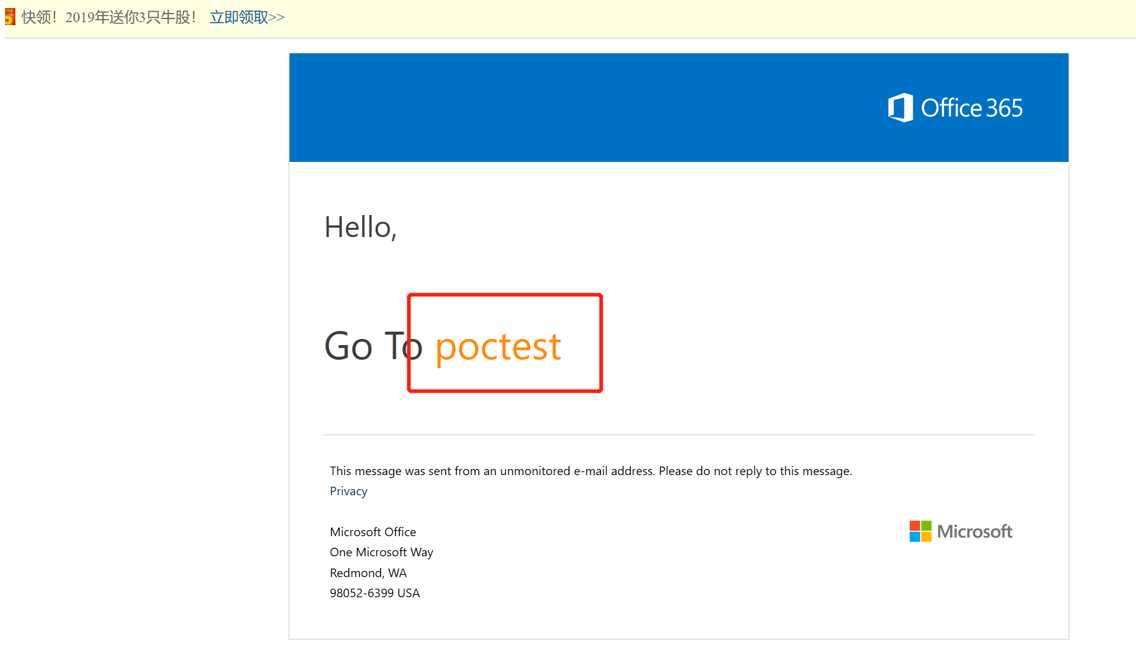Select the 'Hello,' greeting text
Viewport: 1136px width, 660px height.
click(360, 227)
